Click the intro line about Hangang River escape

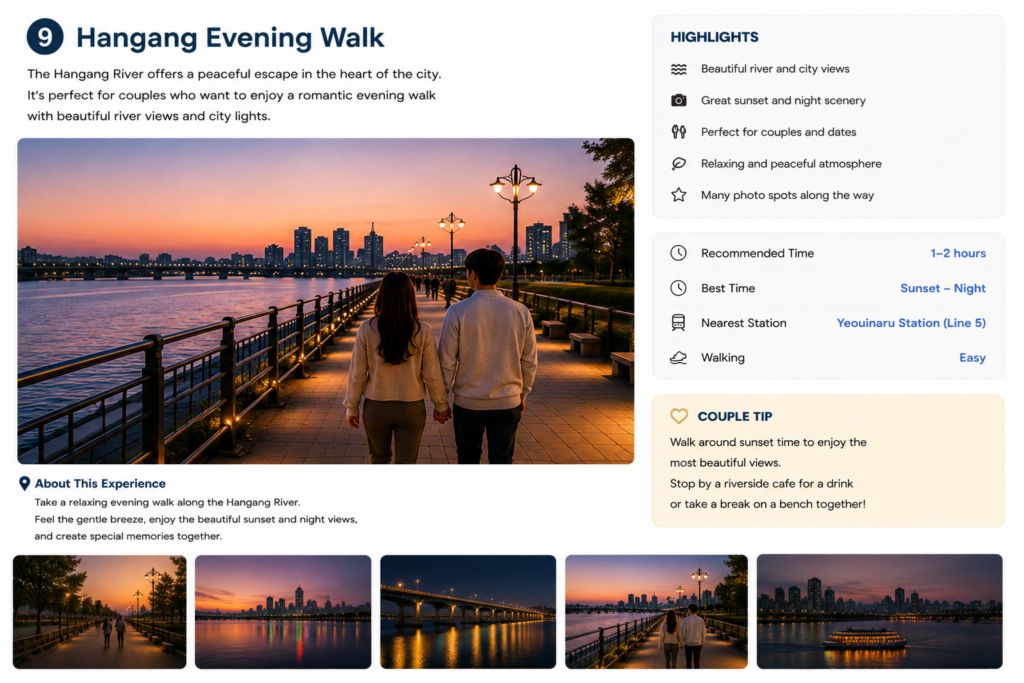(x=234, y=74)
